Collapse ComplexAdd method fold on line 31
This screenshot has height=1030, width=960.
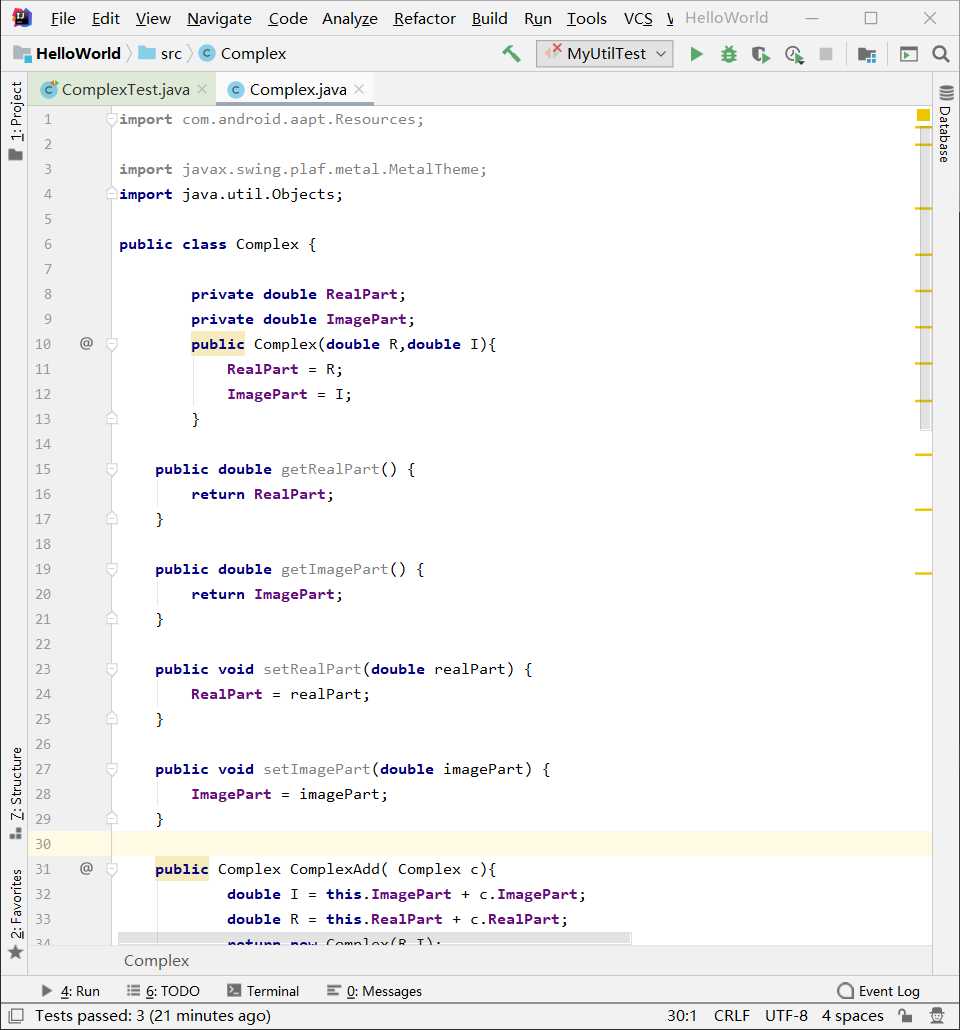click(x=112, y=869)
